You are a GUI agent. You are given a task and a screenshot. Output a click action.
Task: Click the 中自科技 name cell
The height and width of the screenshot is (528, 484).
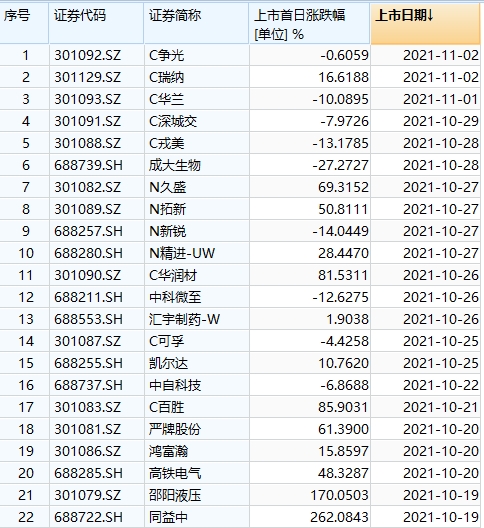(196, 385)
